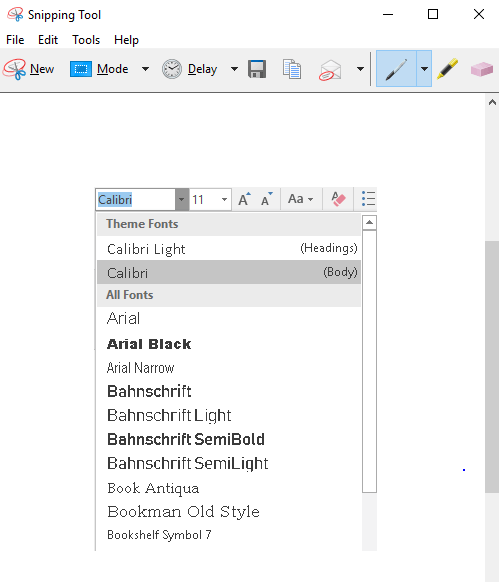Open the File menu
The height and width of the screenshot is (582, 499).
click(15, 40)
